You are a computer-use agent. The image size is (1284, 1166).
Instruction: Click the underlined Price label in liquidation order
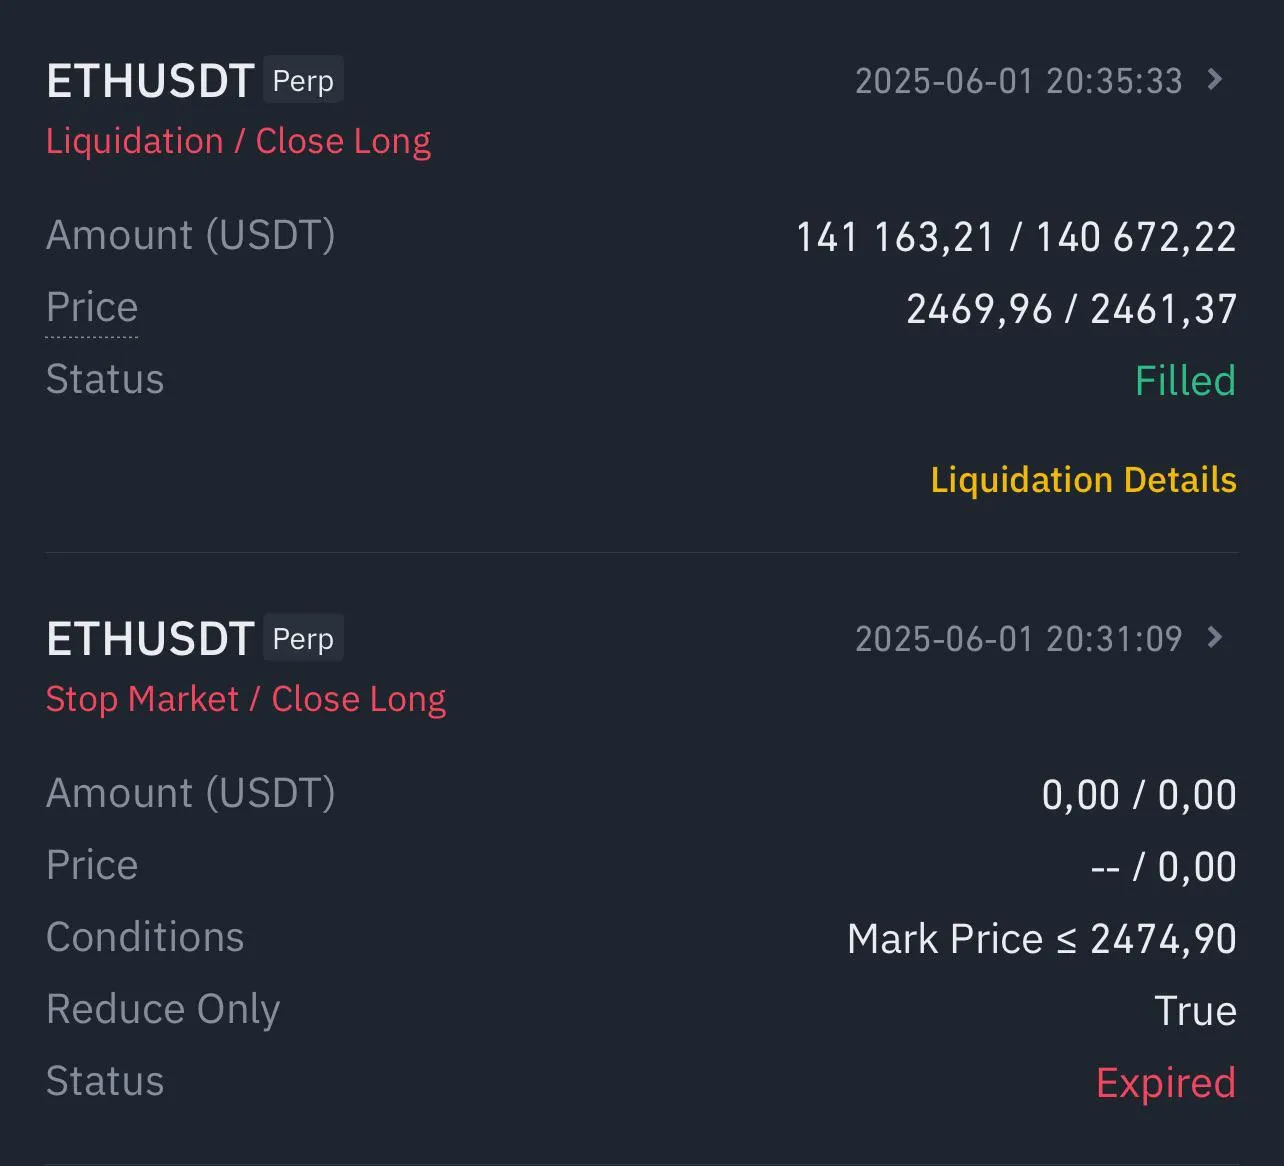(x=92, y=308)
